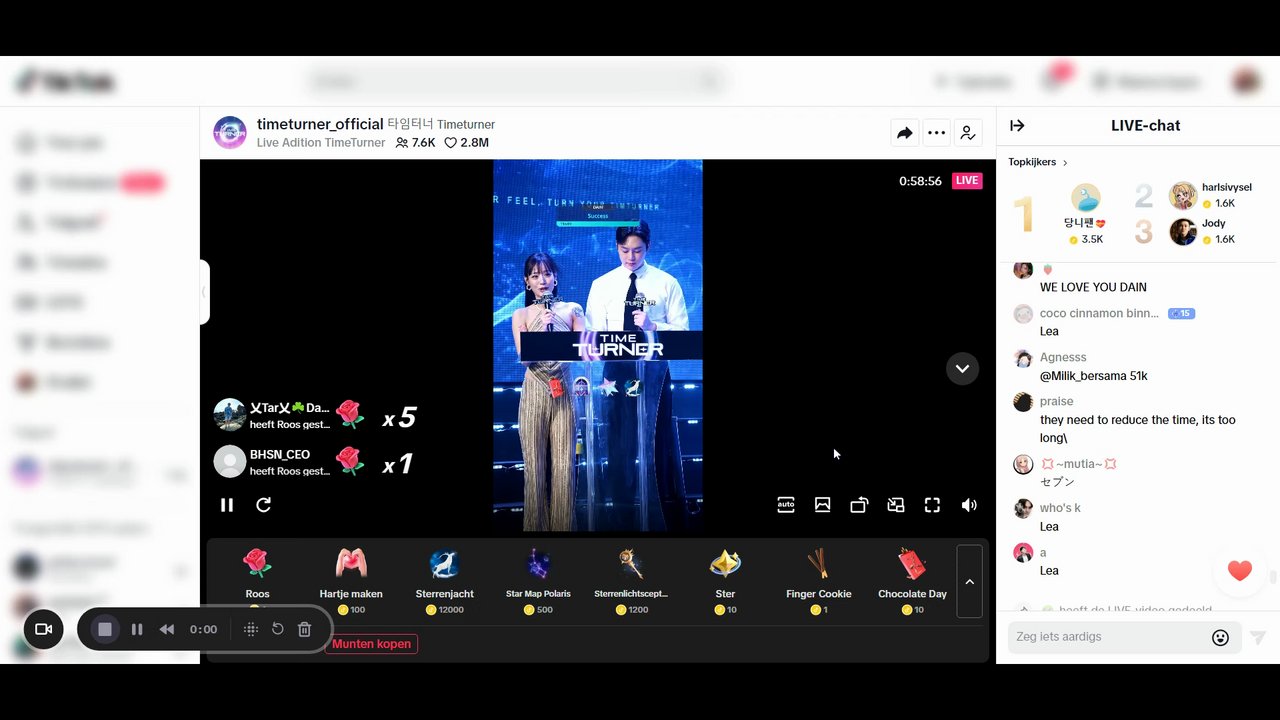Image resolution: width=1280 pixels, height=720 pixels.
Task: Click the level 15 badge in chat
Action: [1181, 313]
